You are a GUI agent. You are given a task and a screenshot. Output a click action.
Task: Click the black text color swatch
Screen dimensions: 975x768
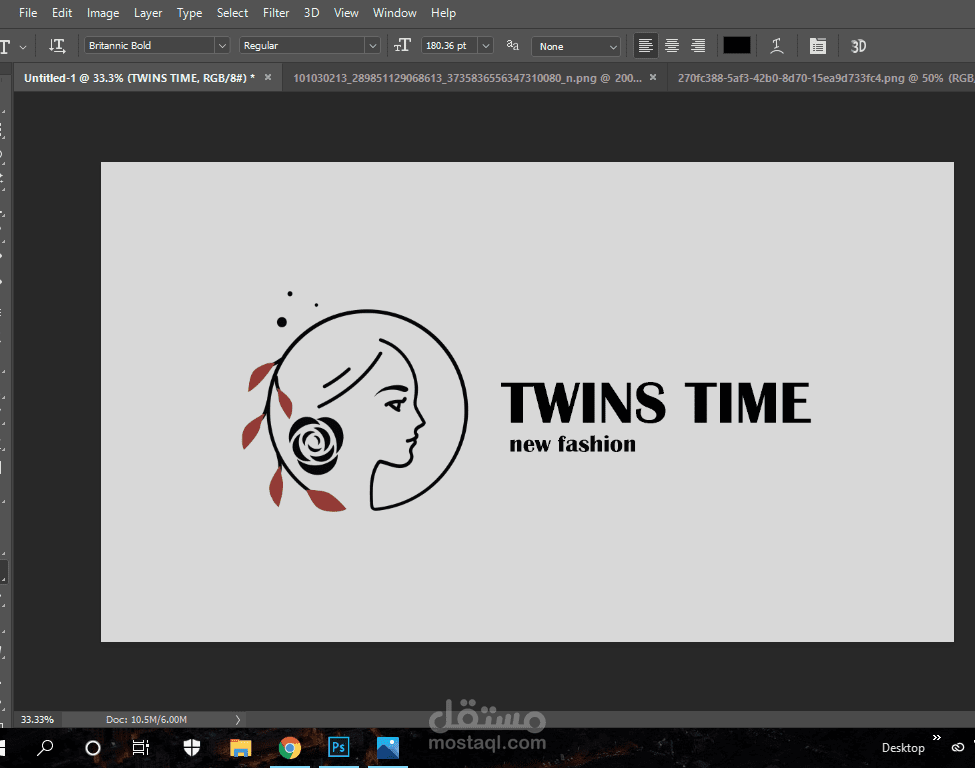[x=737, y=46]
